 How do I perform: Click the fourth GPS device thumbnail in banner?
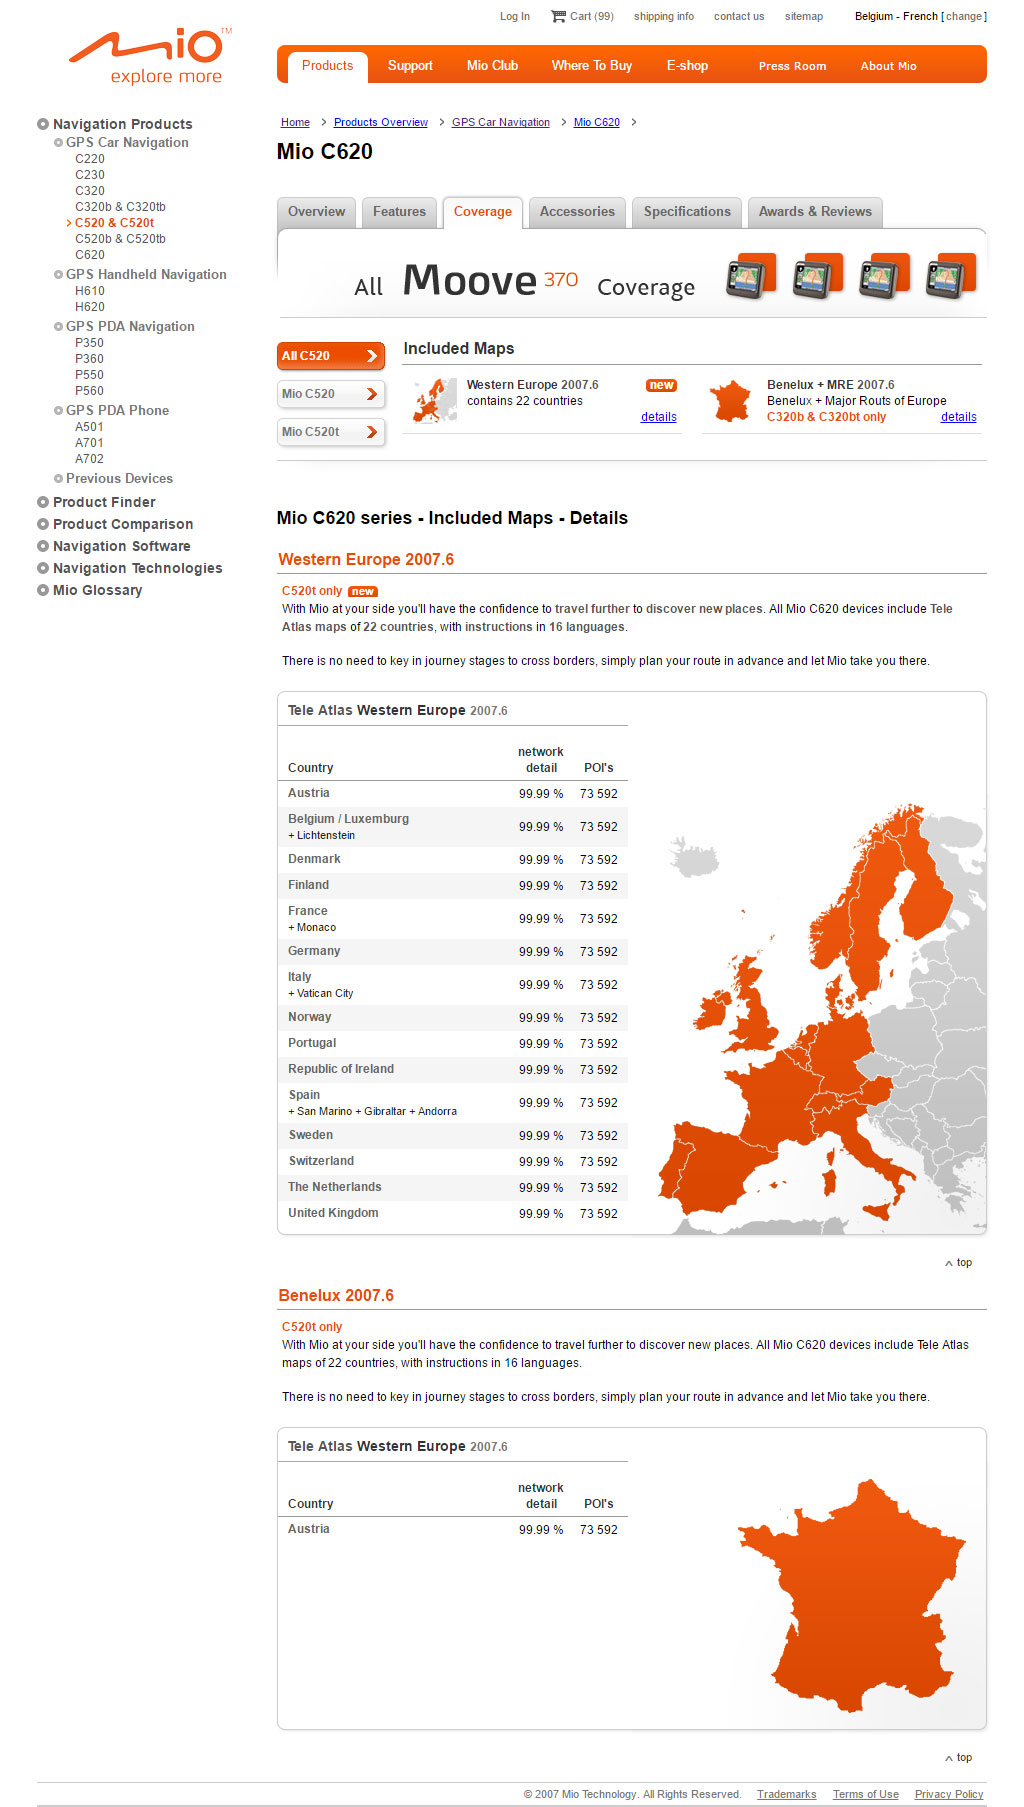pos(950,277)
